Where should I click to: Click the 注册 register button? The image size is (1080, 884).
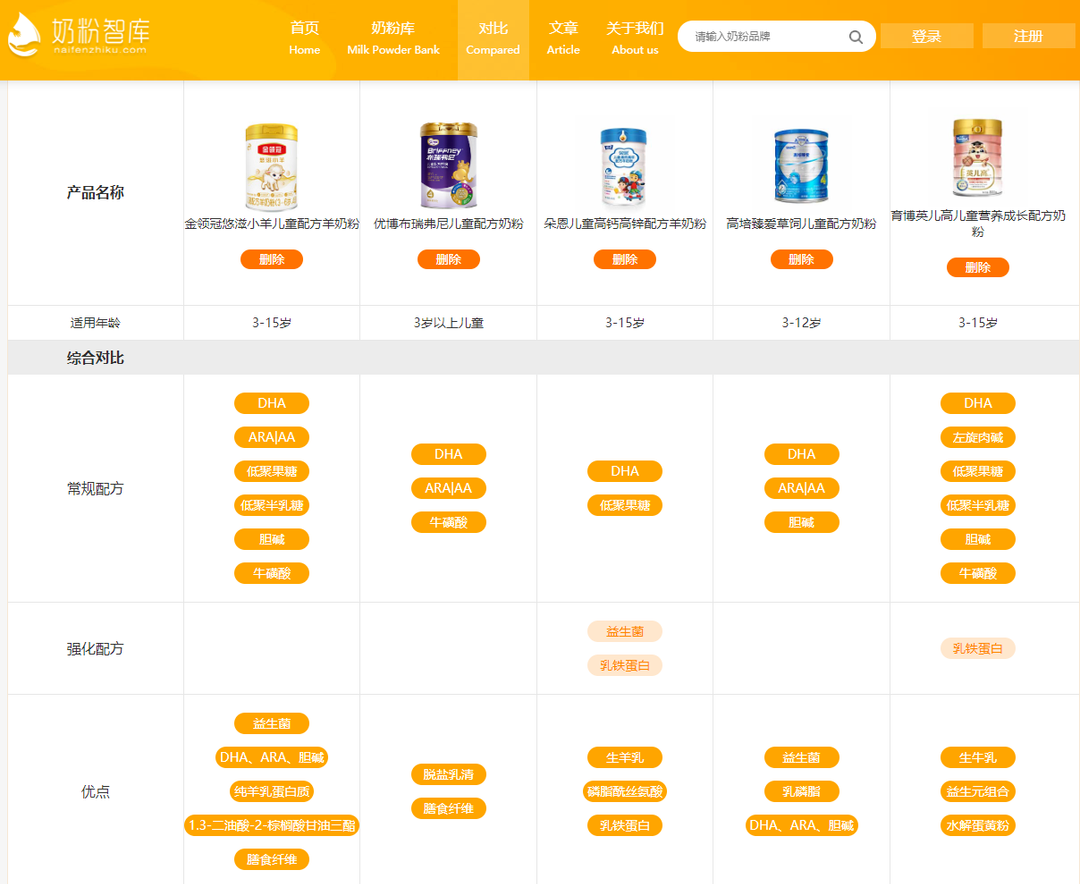click(x=1028, y=36)
